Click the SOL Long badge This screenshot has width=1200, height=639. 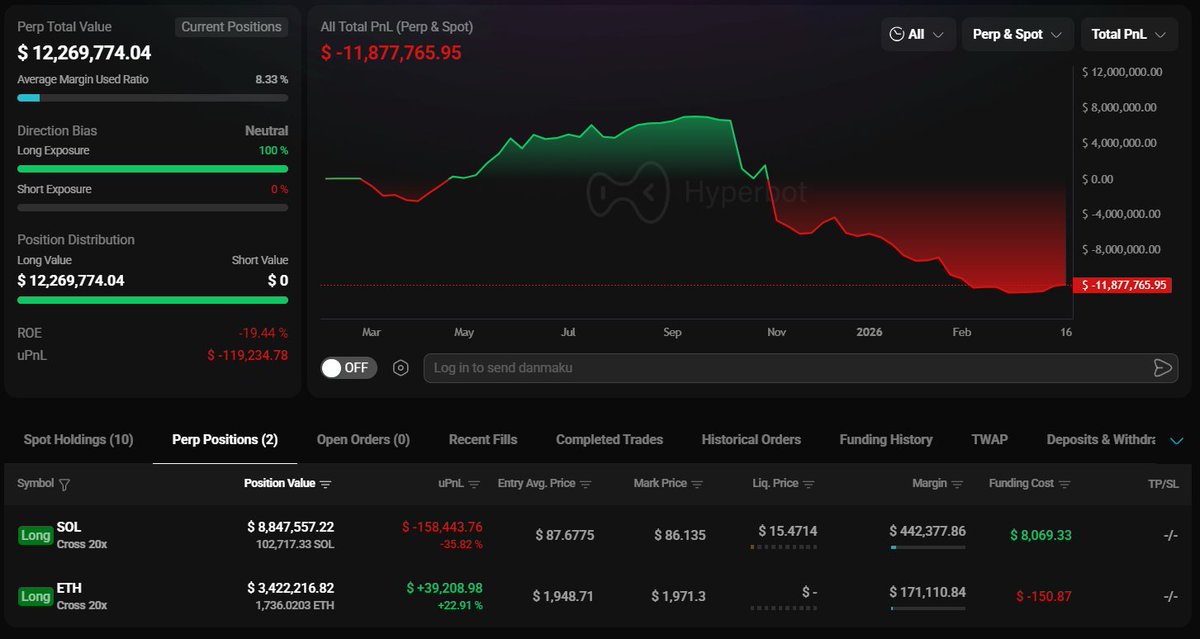35,535
